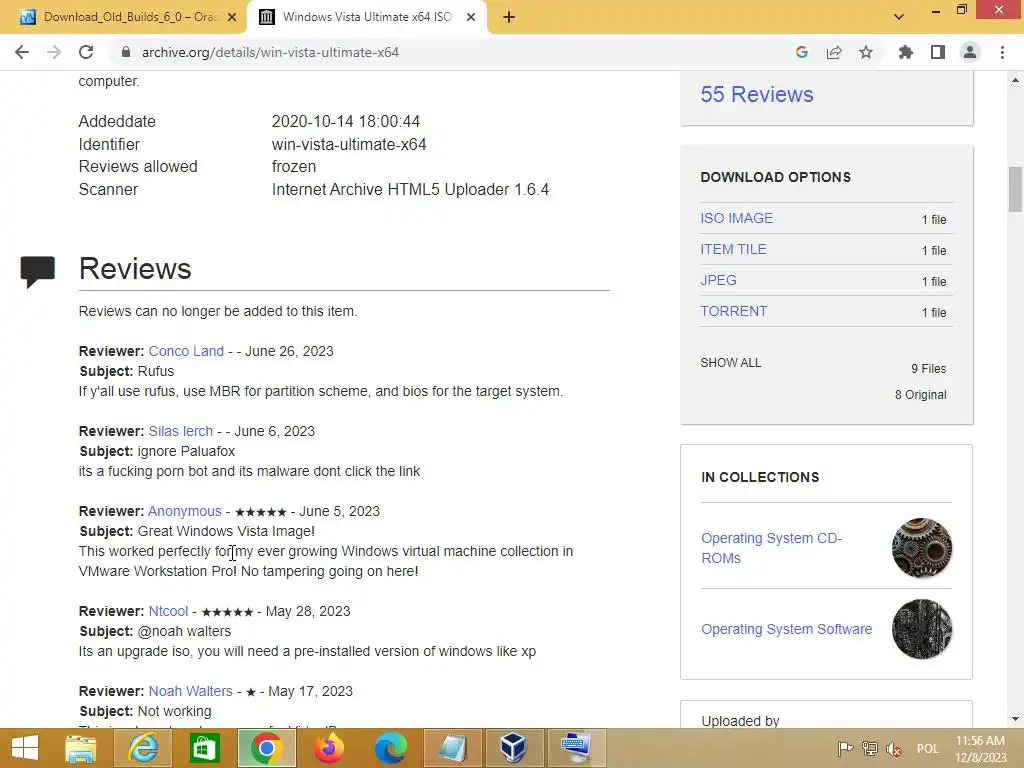The width and height of the screenshot is (1024, 768).
Task: Open reviewer Conco Land profile
Action: pyautogui.click(x=186, y=351)
